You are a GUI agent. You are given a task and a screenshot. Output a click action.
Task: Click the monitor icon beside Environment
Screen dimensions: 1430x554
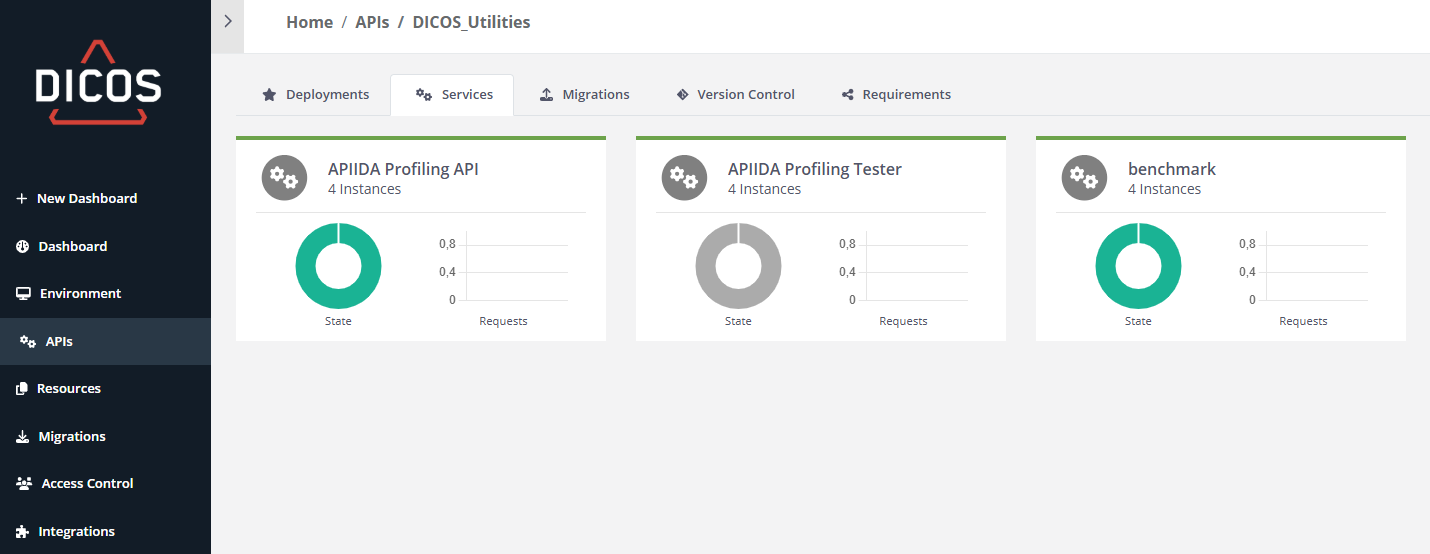(23, 294)
